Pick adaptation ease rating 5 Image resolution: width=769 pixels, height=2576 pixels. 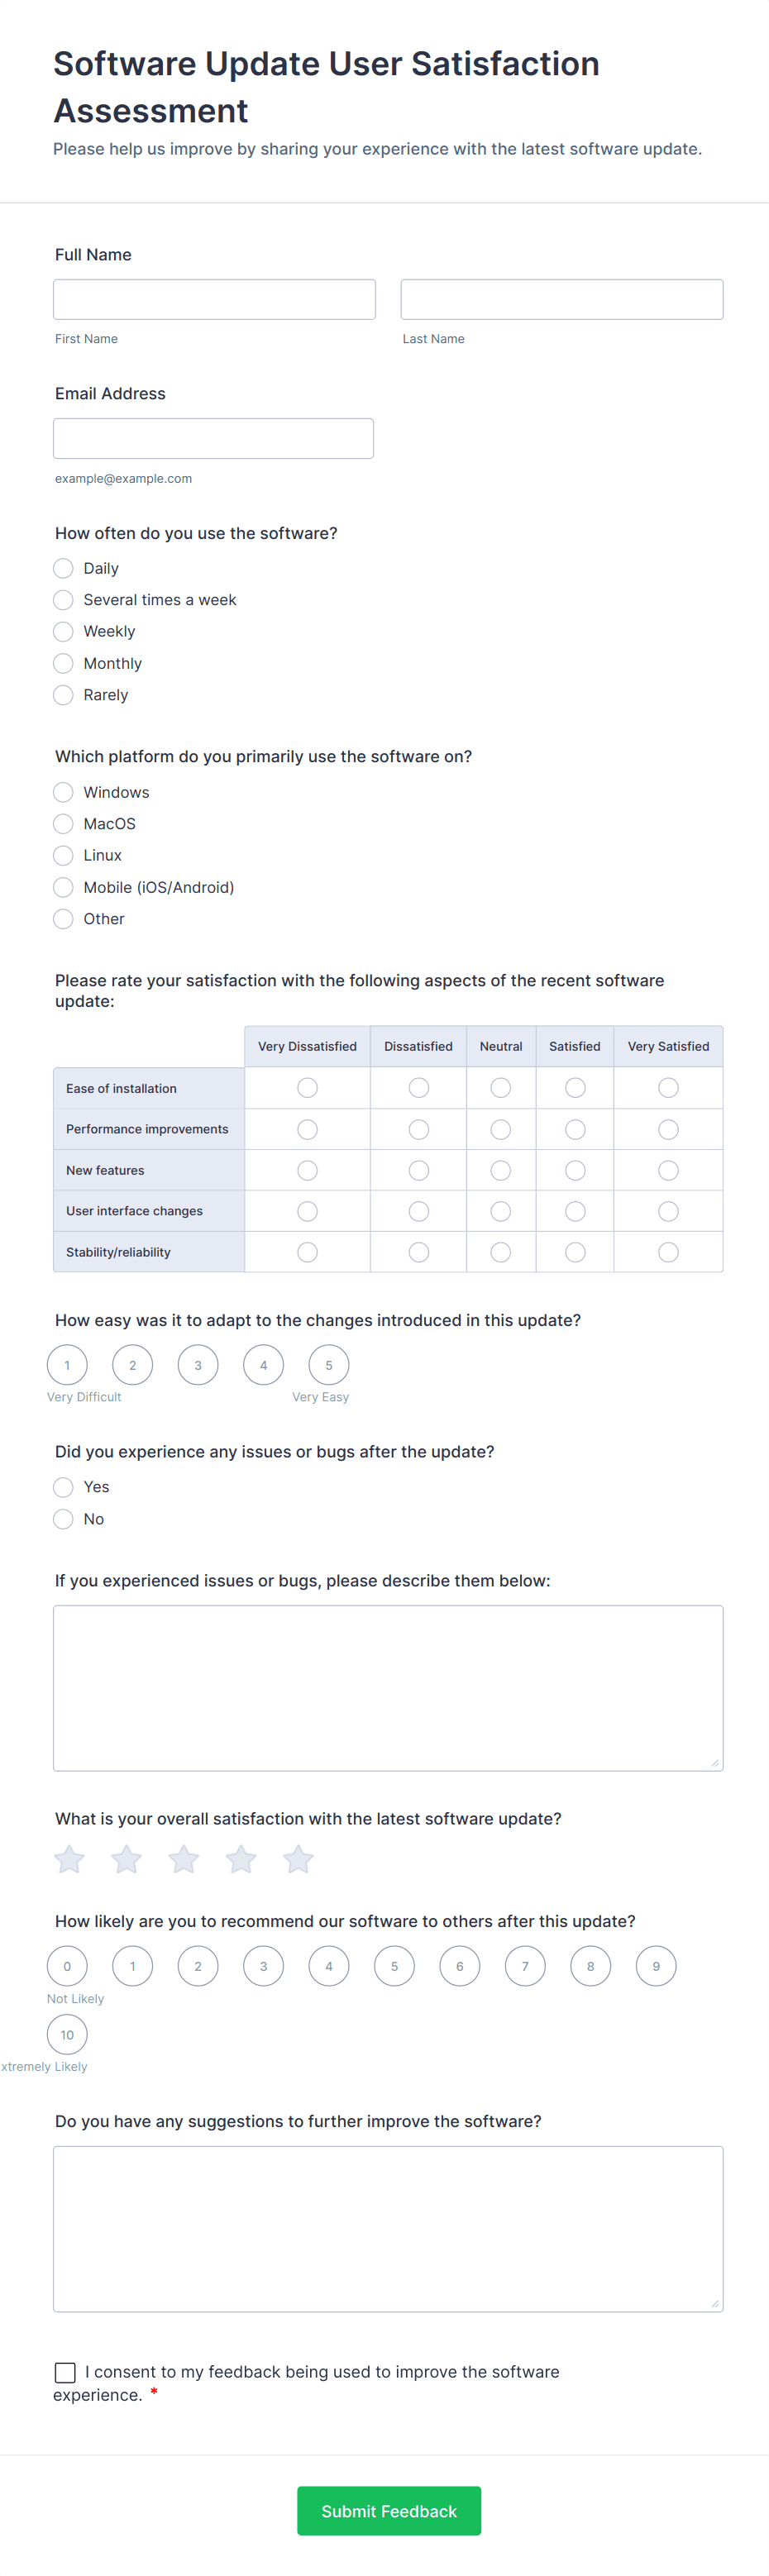329,1365
